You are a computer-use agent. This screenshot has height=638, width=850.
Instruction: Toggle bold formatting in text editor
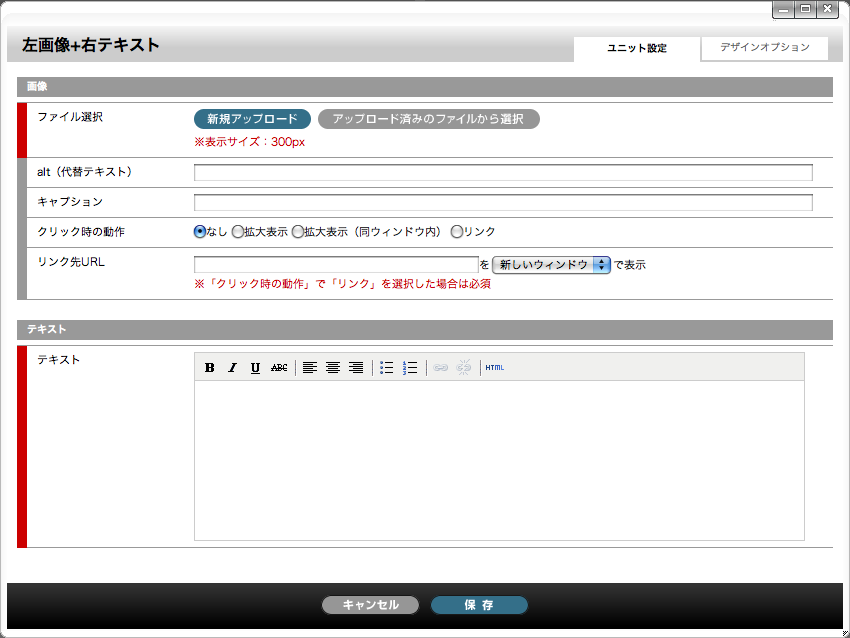pos(209,368)
